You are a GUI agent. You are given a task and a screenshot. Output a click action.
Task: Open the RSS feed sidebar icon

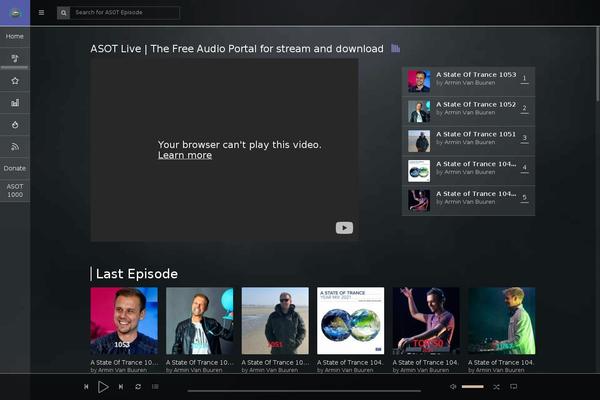click(x=15, y=147)
